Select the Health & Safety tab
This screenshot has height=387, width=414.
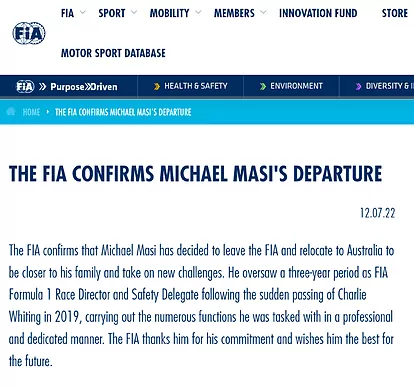(x=196, y=86)
